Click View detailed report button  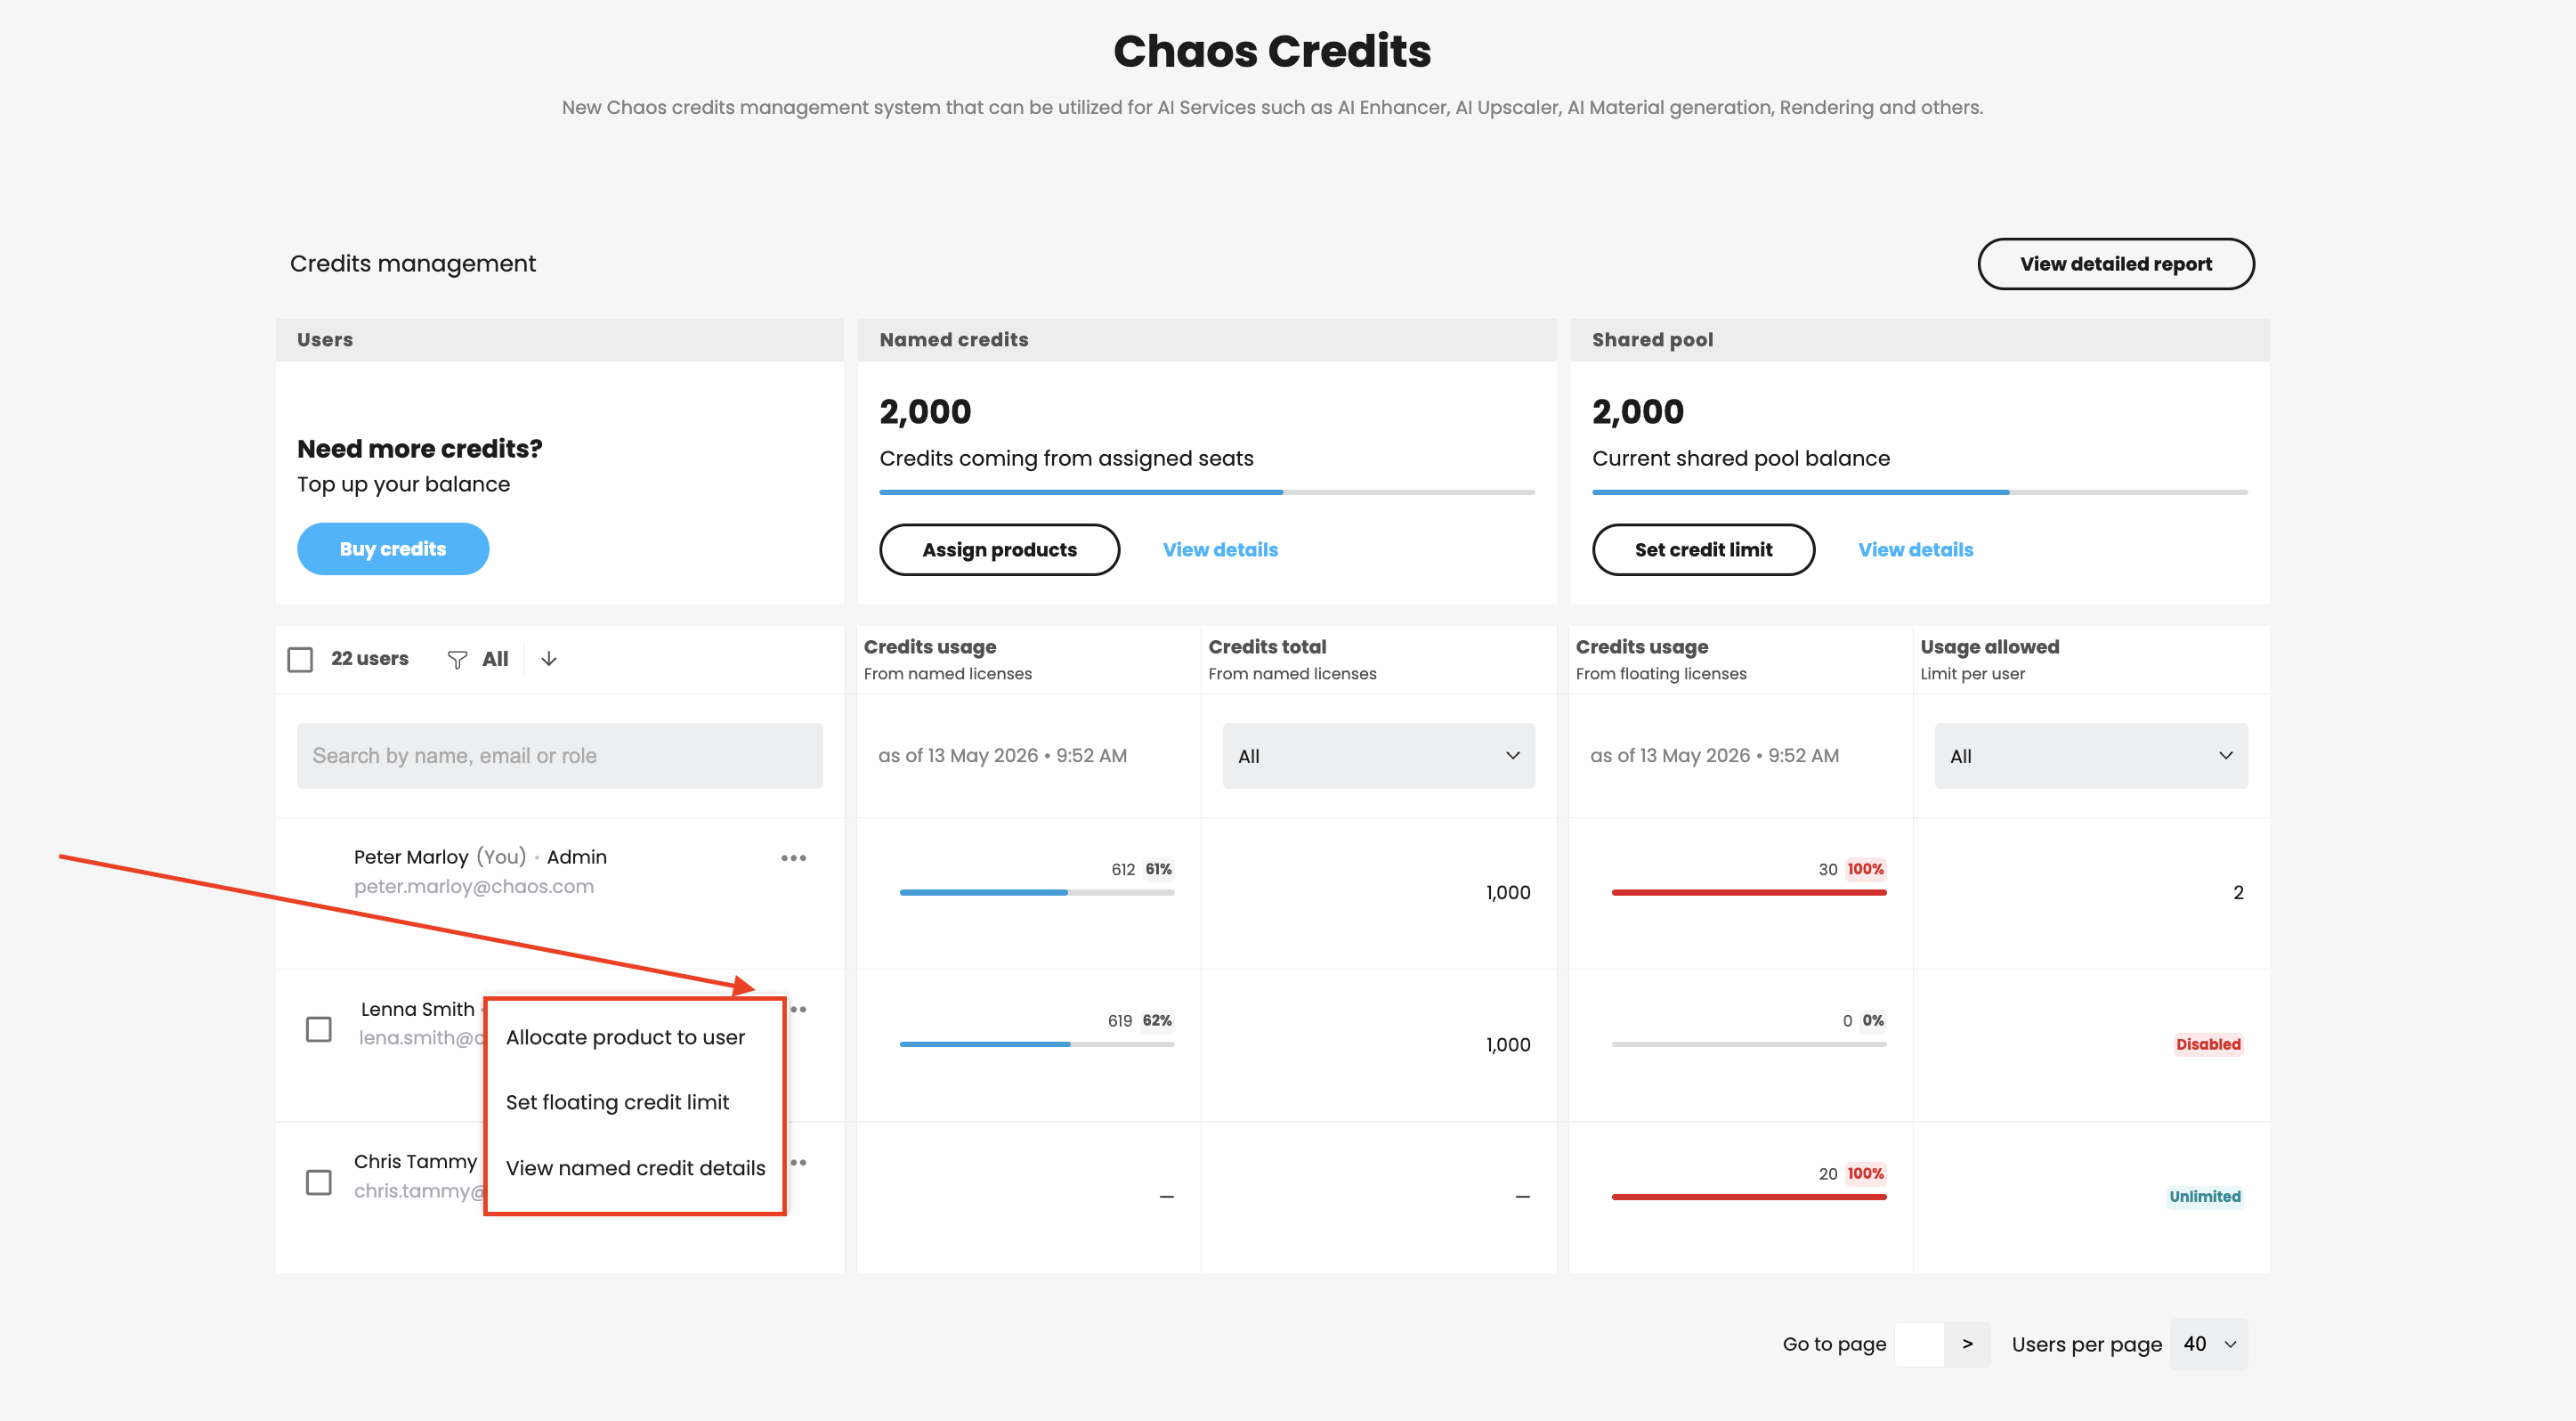click(x=2115, y=264)
